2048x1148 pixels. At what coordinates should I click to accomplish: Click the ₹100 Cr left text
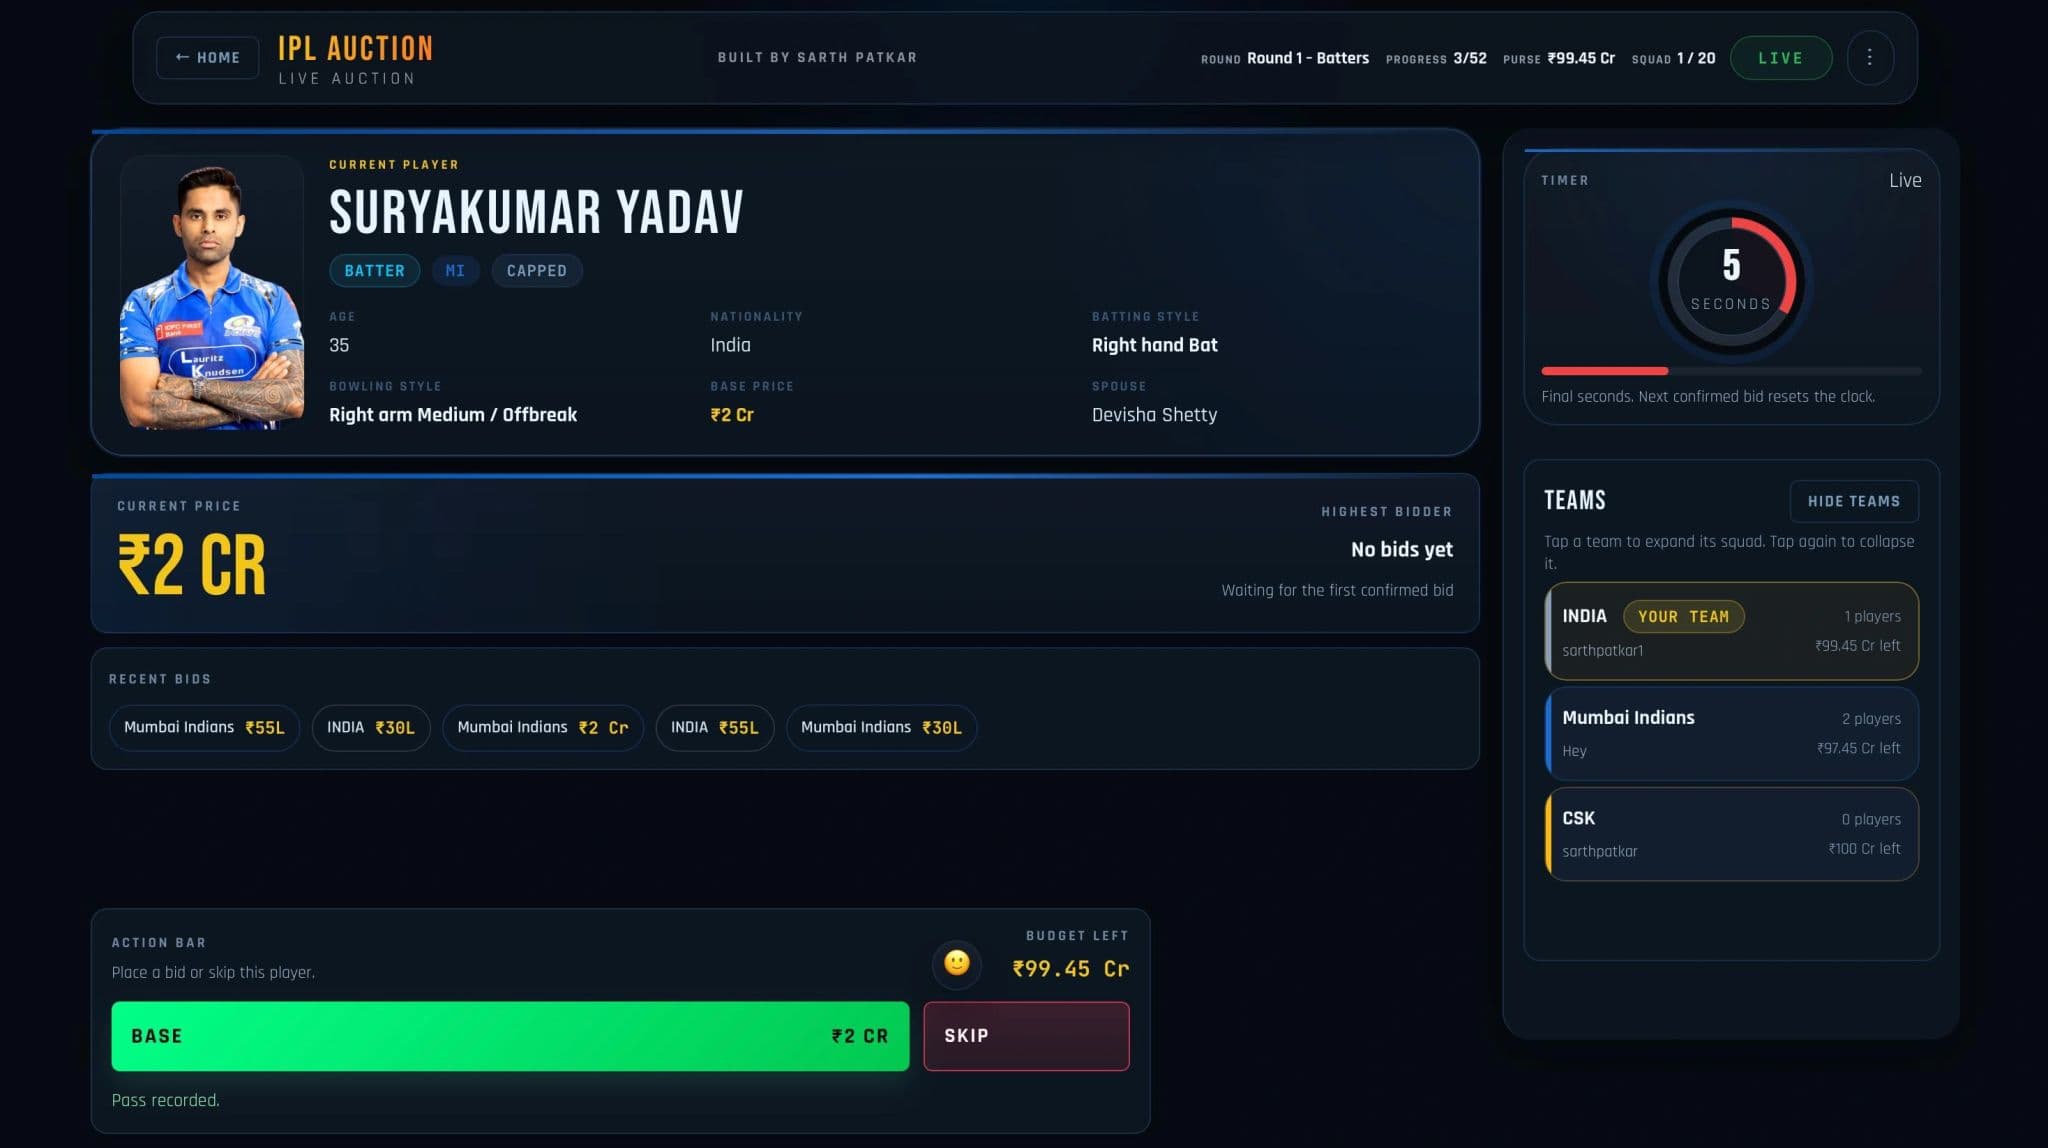(x=1864, y=848)
